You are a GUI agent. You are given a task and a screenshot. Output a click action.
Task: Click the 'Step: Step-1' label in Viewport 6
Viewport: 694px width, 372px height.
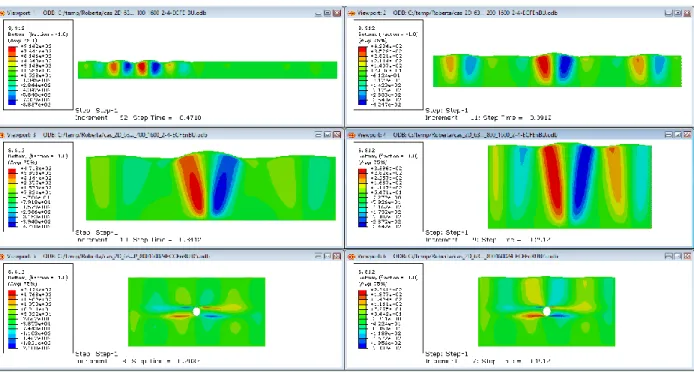(x=447, y=354)
